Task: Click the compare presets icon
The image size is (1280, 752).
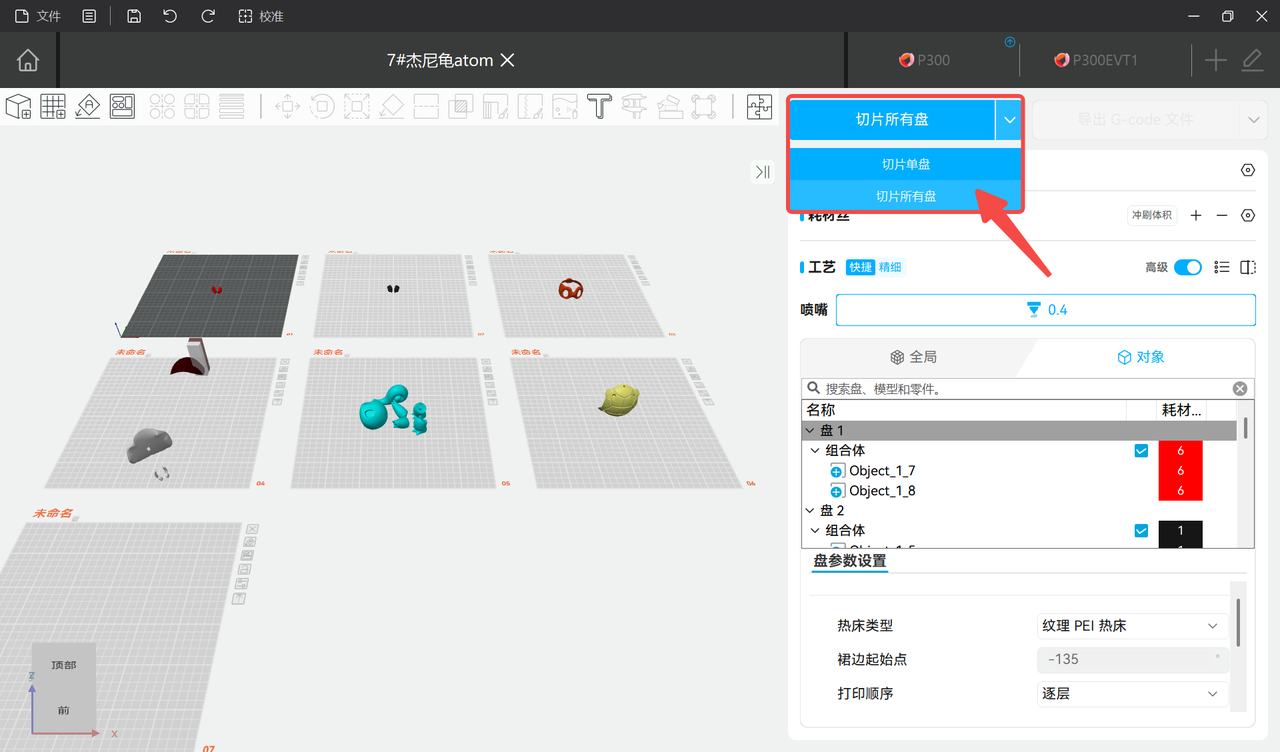Action: [x=1247, y=267]
